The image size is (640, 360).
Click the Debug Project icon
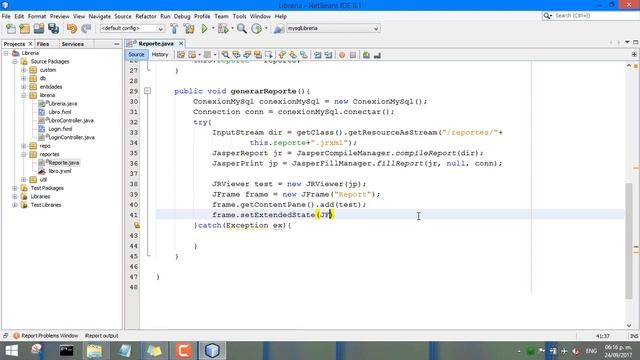click(223, 29)
